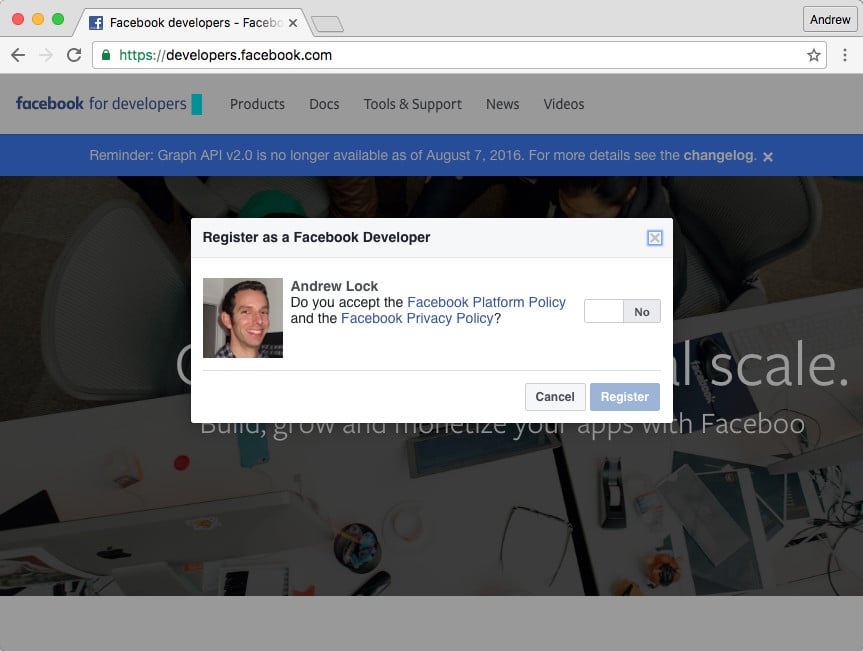Click Andrew Lock's profile photo

point(243,318)
